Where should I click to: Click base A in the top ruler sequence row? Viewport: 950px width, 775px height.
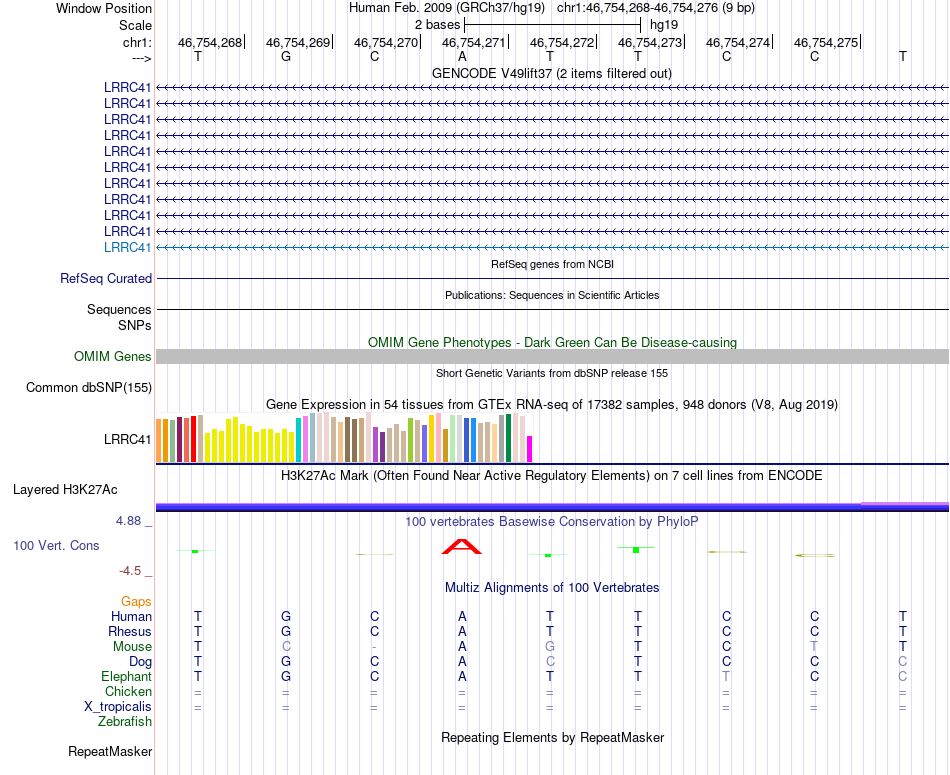[462, 56]
